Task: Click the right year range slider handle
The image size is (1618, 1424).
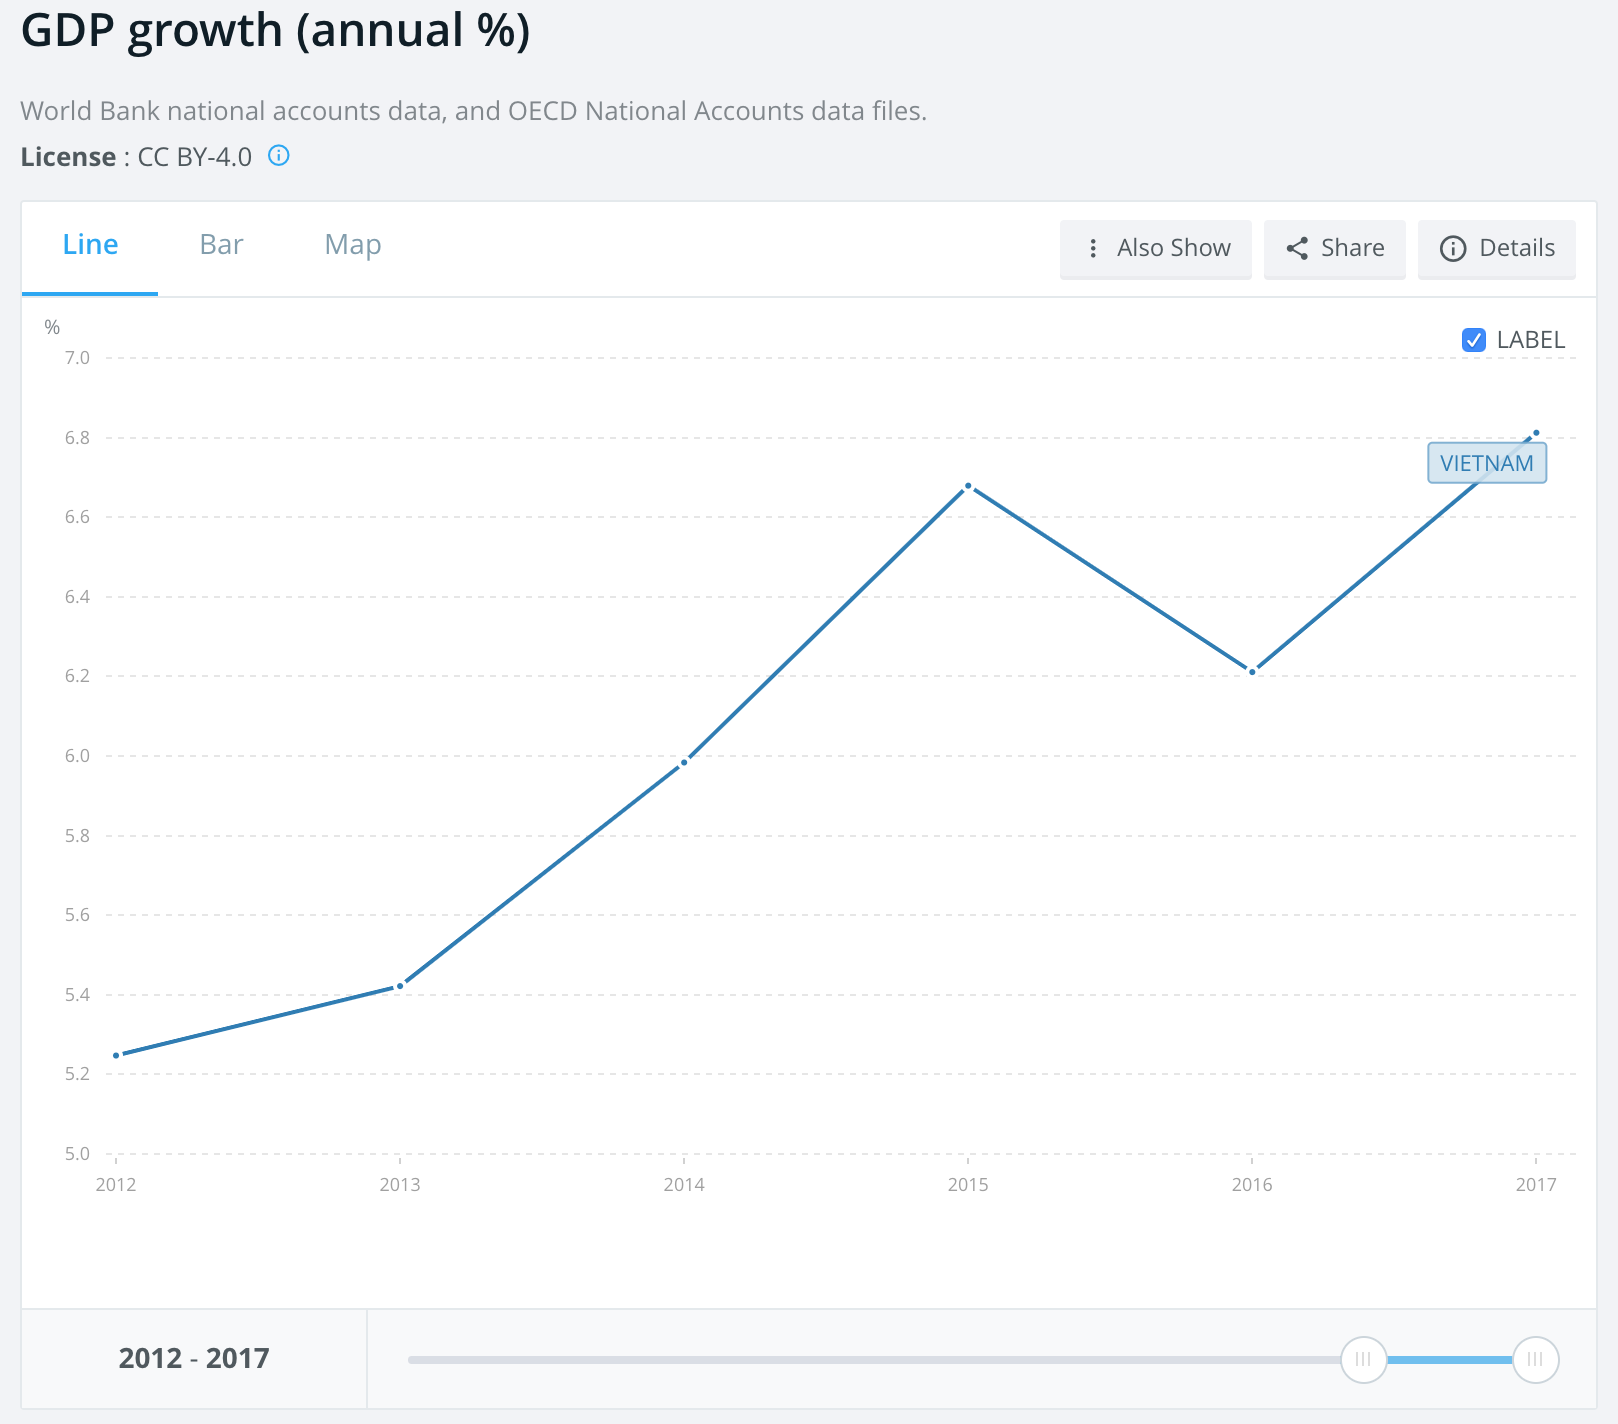Action: click(x=1535, y=1359)
